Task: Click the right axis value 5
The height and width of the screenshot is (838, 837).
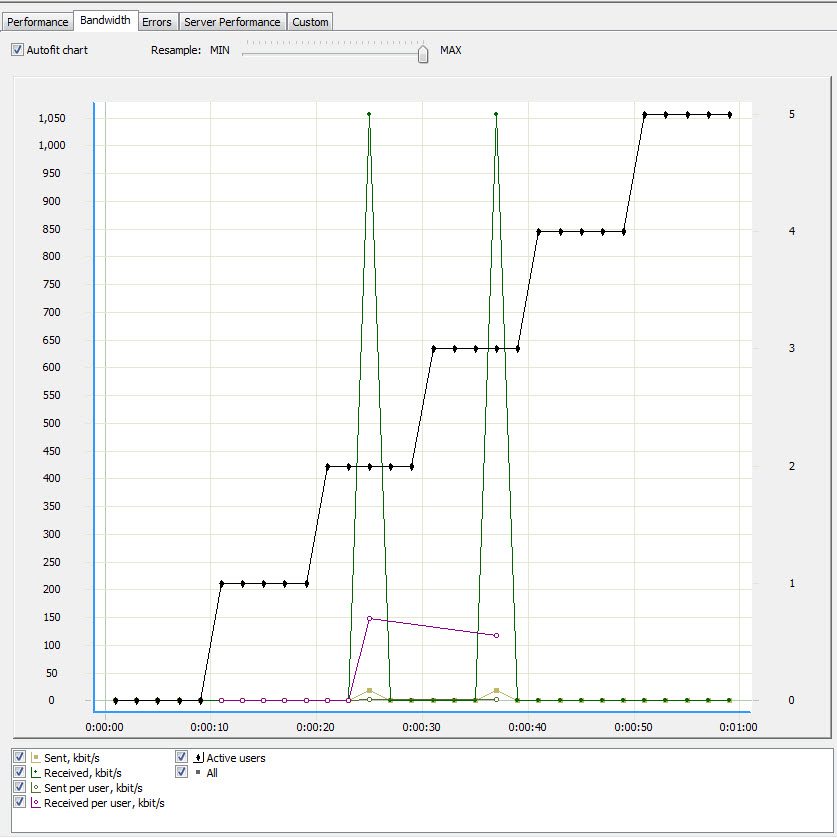Action: point(792,114)
